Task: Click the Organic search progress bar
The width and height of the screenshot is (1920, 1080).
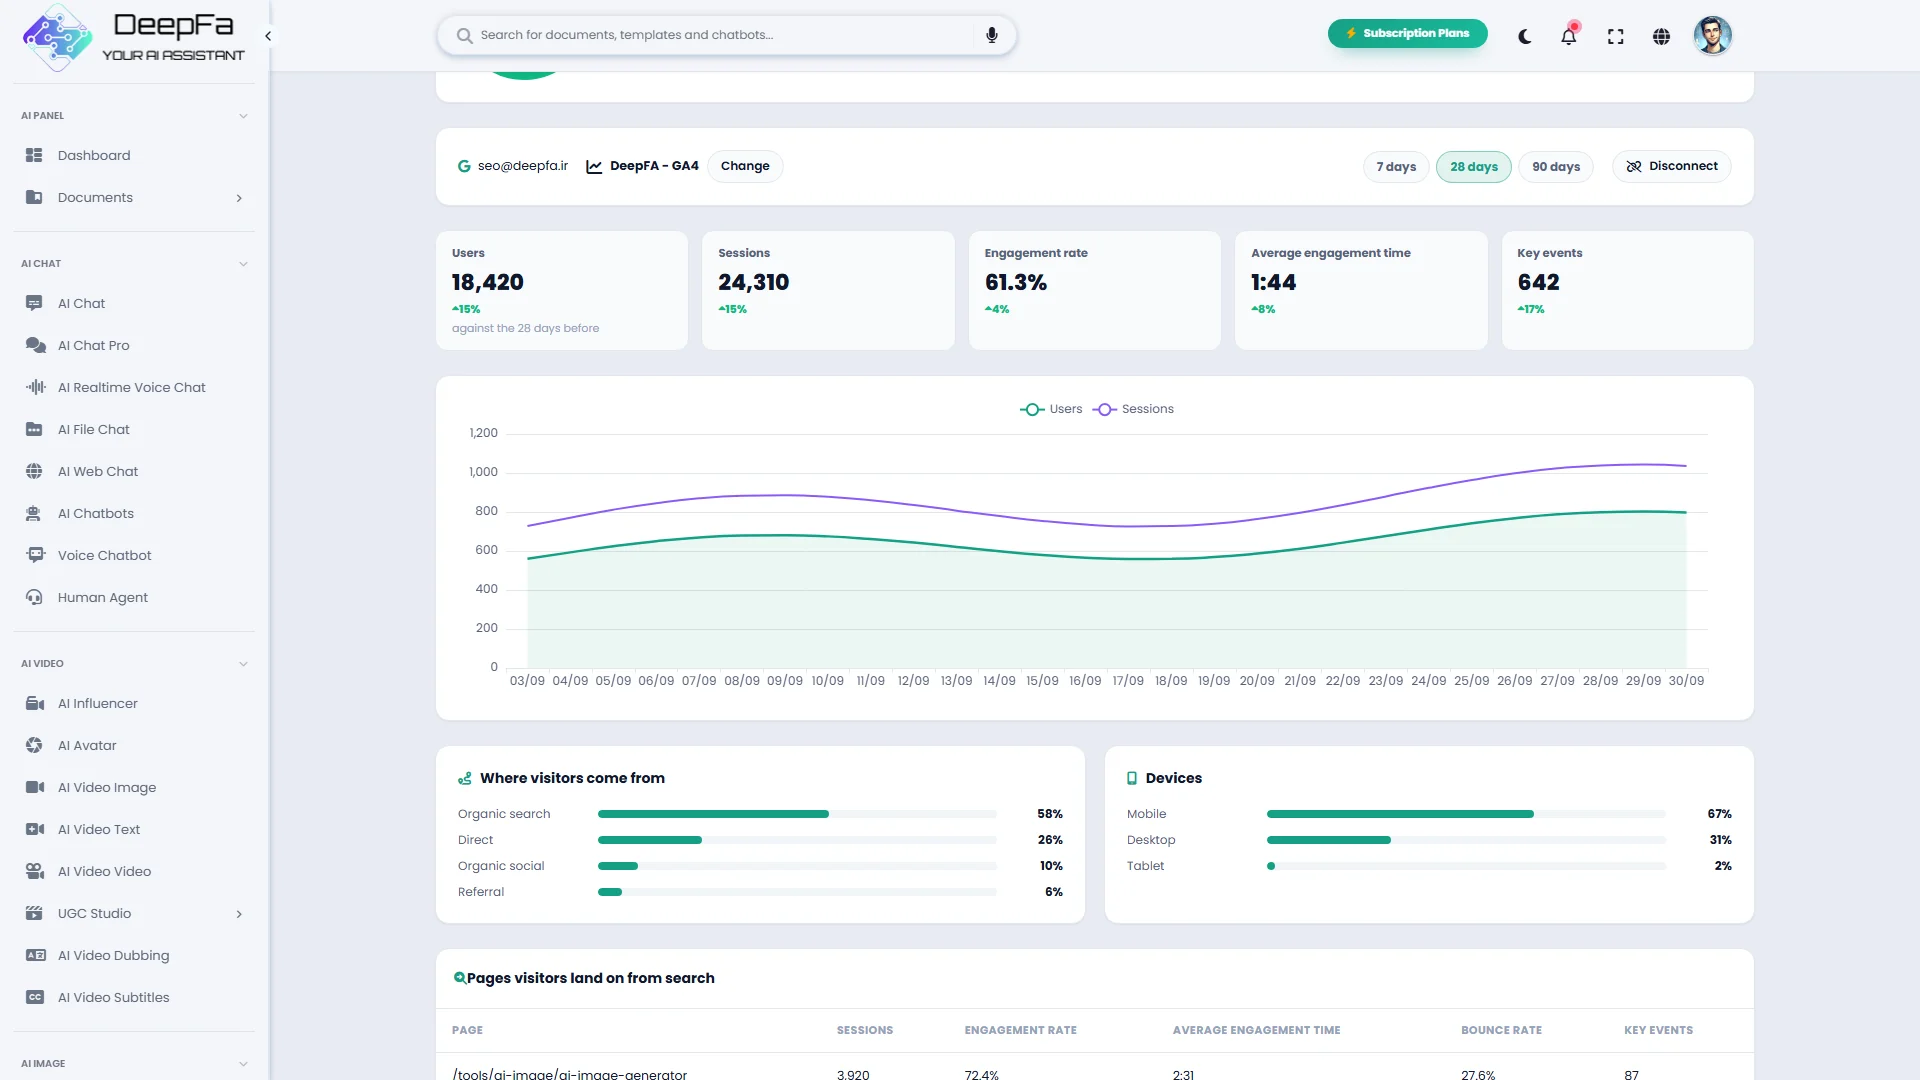Action: tap(797, 814)
